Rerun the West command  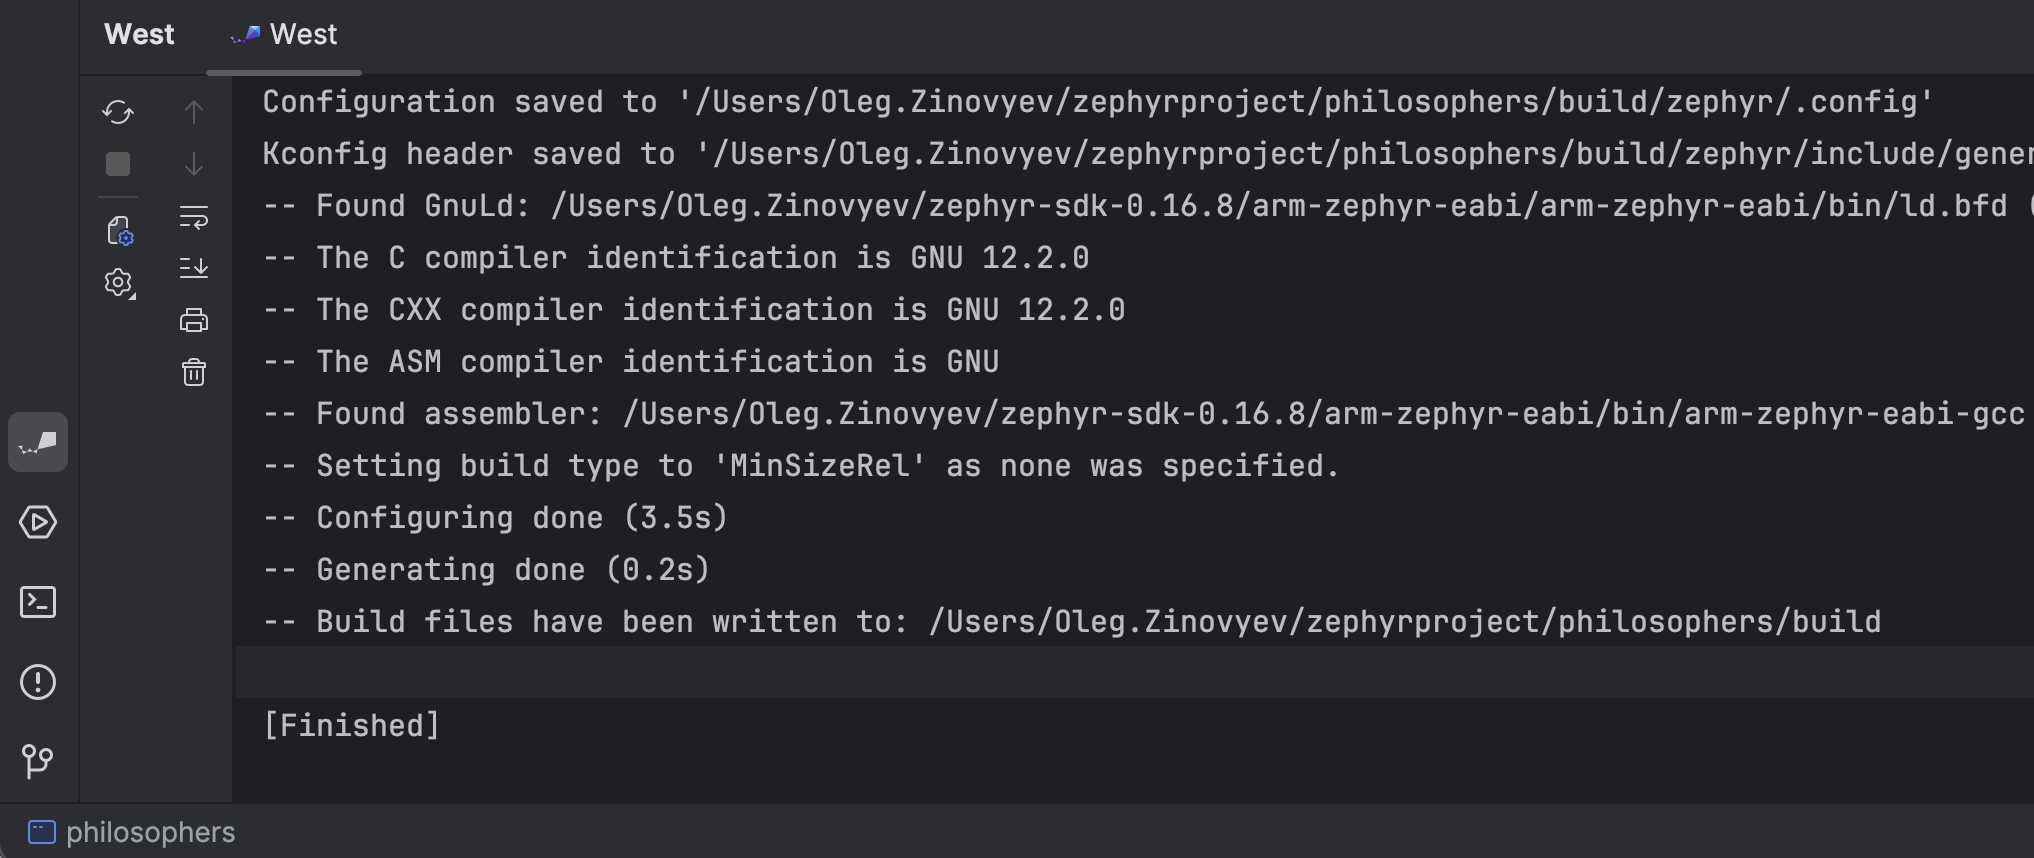coord(118,112)
